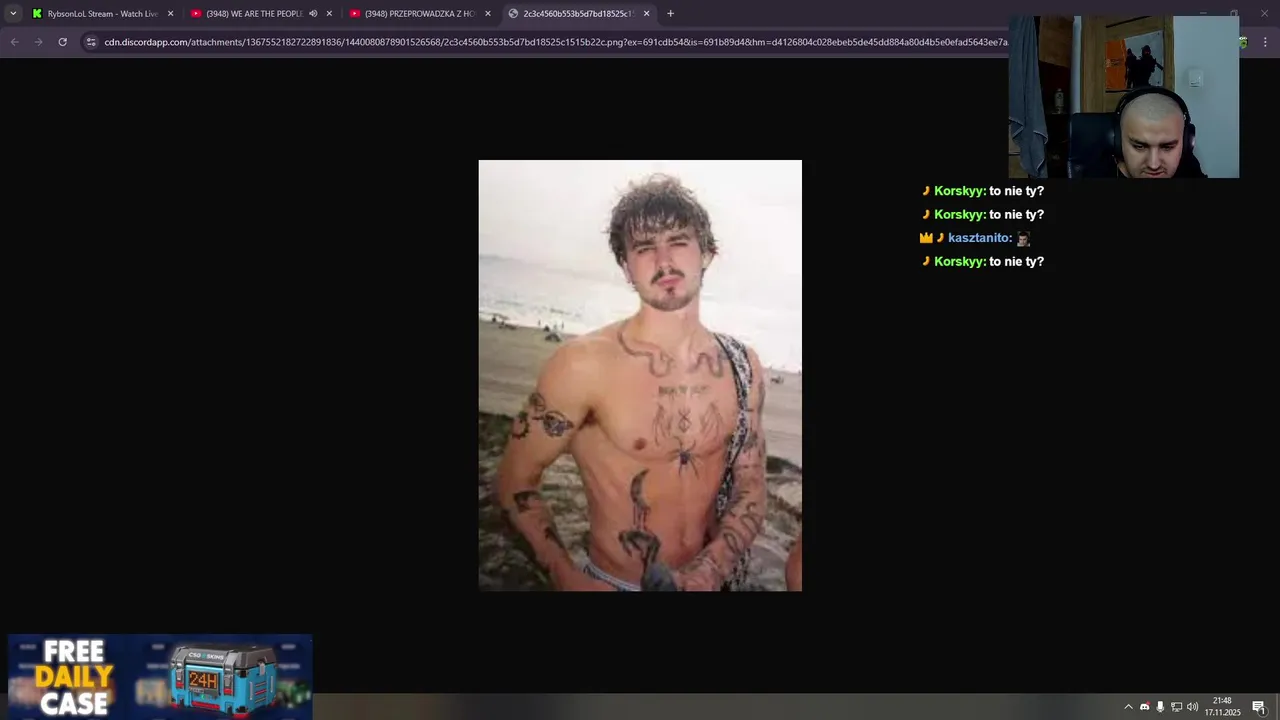This screenshot has height=720, width=1280.
Task: Close the 2c3c4560b553 image tab
Action: (x=646, y=13)
